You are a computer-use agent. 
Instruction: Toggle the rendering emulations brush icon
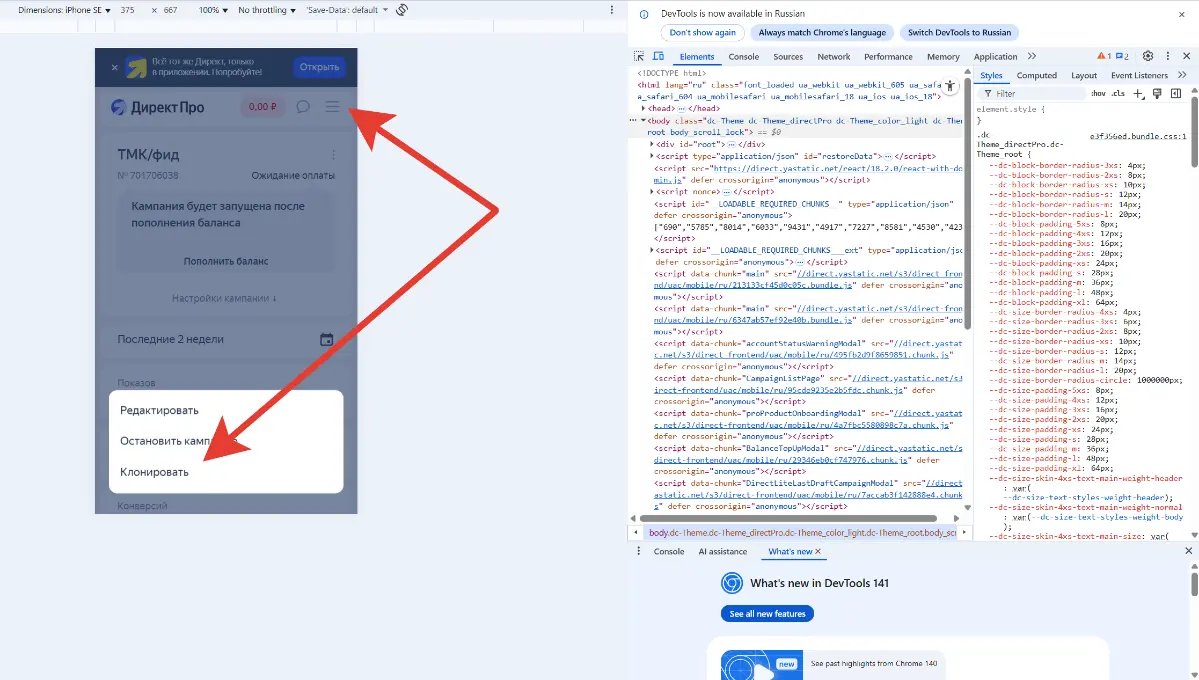[1157, 93]
